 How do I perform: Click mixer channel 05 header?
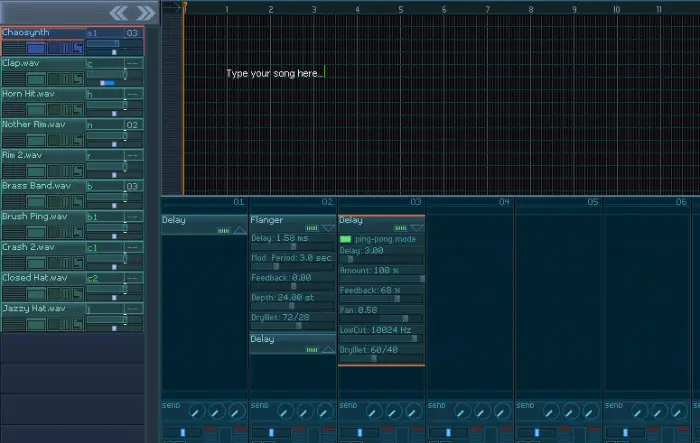[558, 202]
